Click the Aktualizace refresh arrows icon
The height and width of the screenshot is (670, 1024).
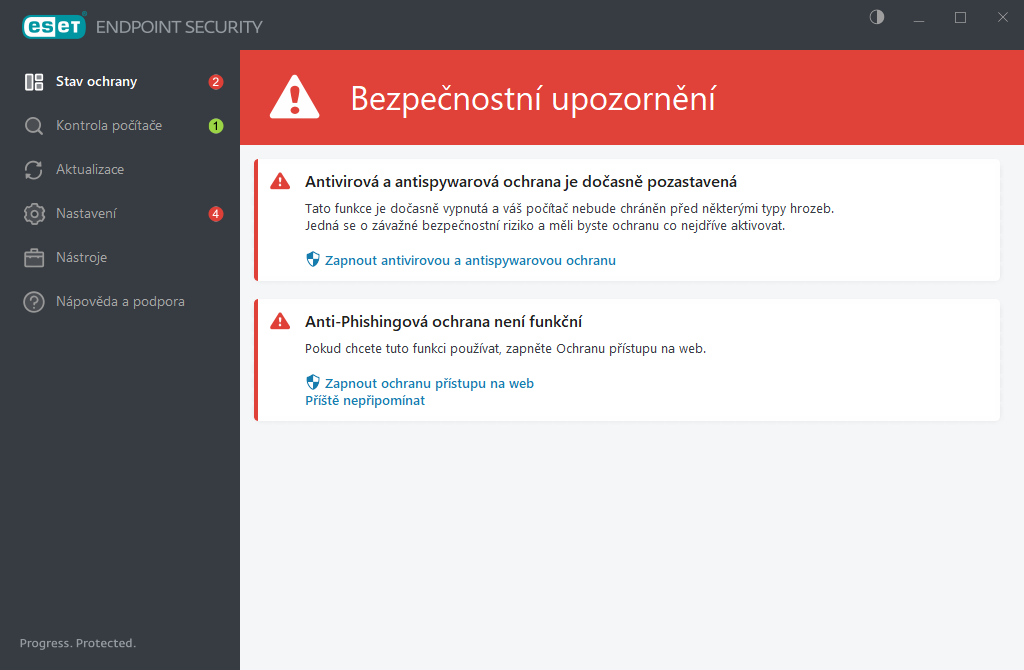34,170
